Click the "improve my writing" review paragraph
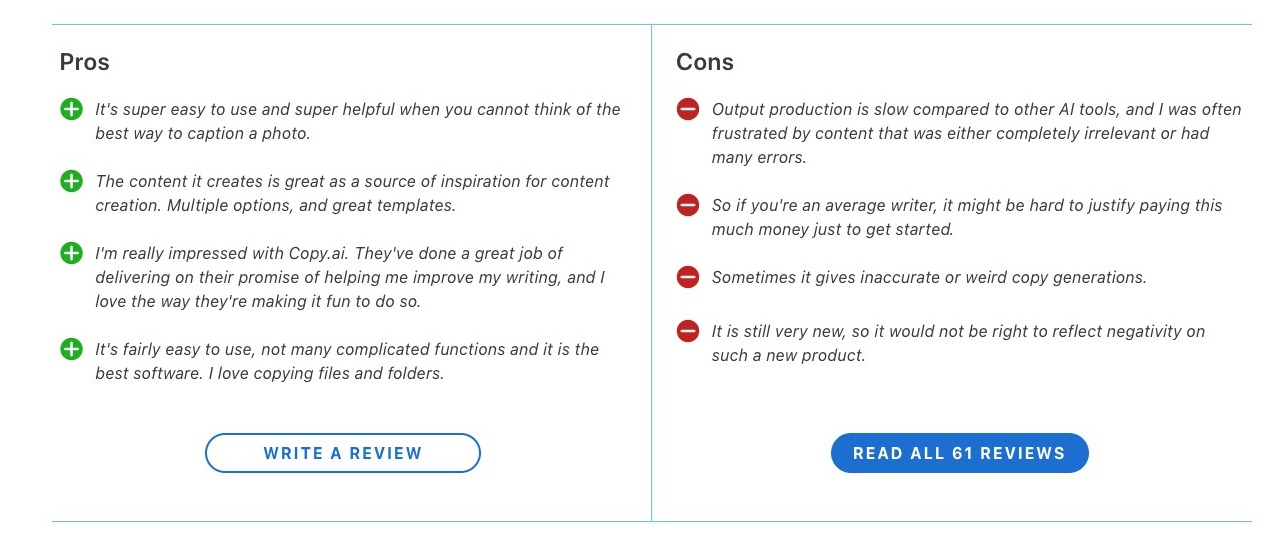 click(x=350, y=277)
